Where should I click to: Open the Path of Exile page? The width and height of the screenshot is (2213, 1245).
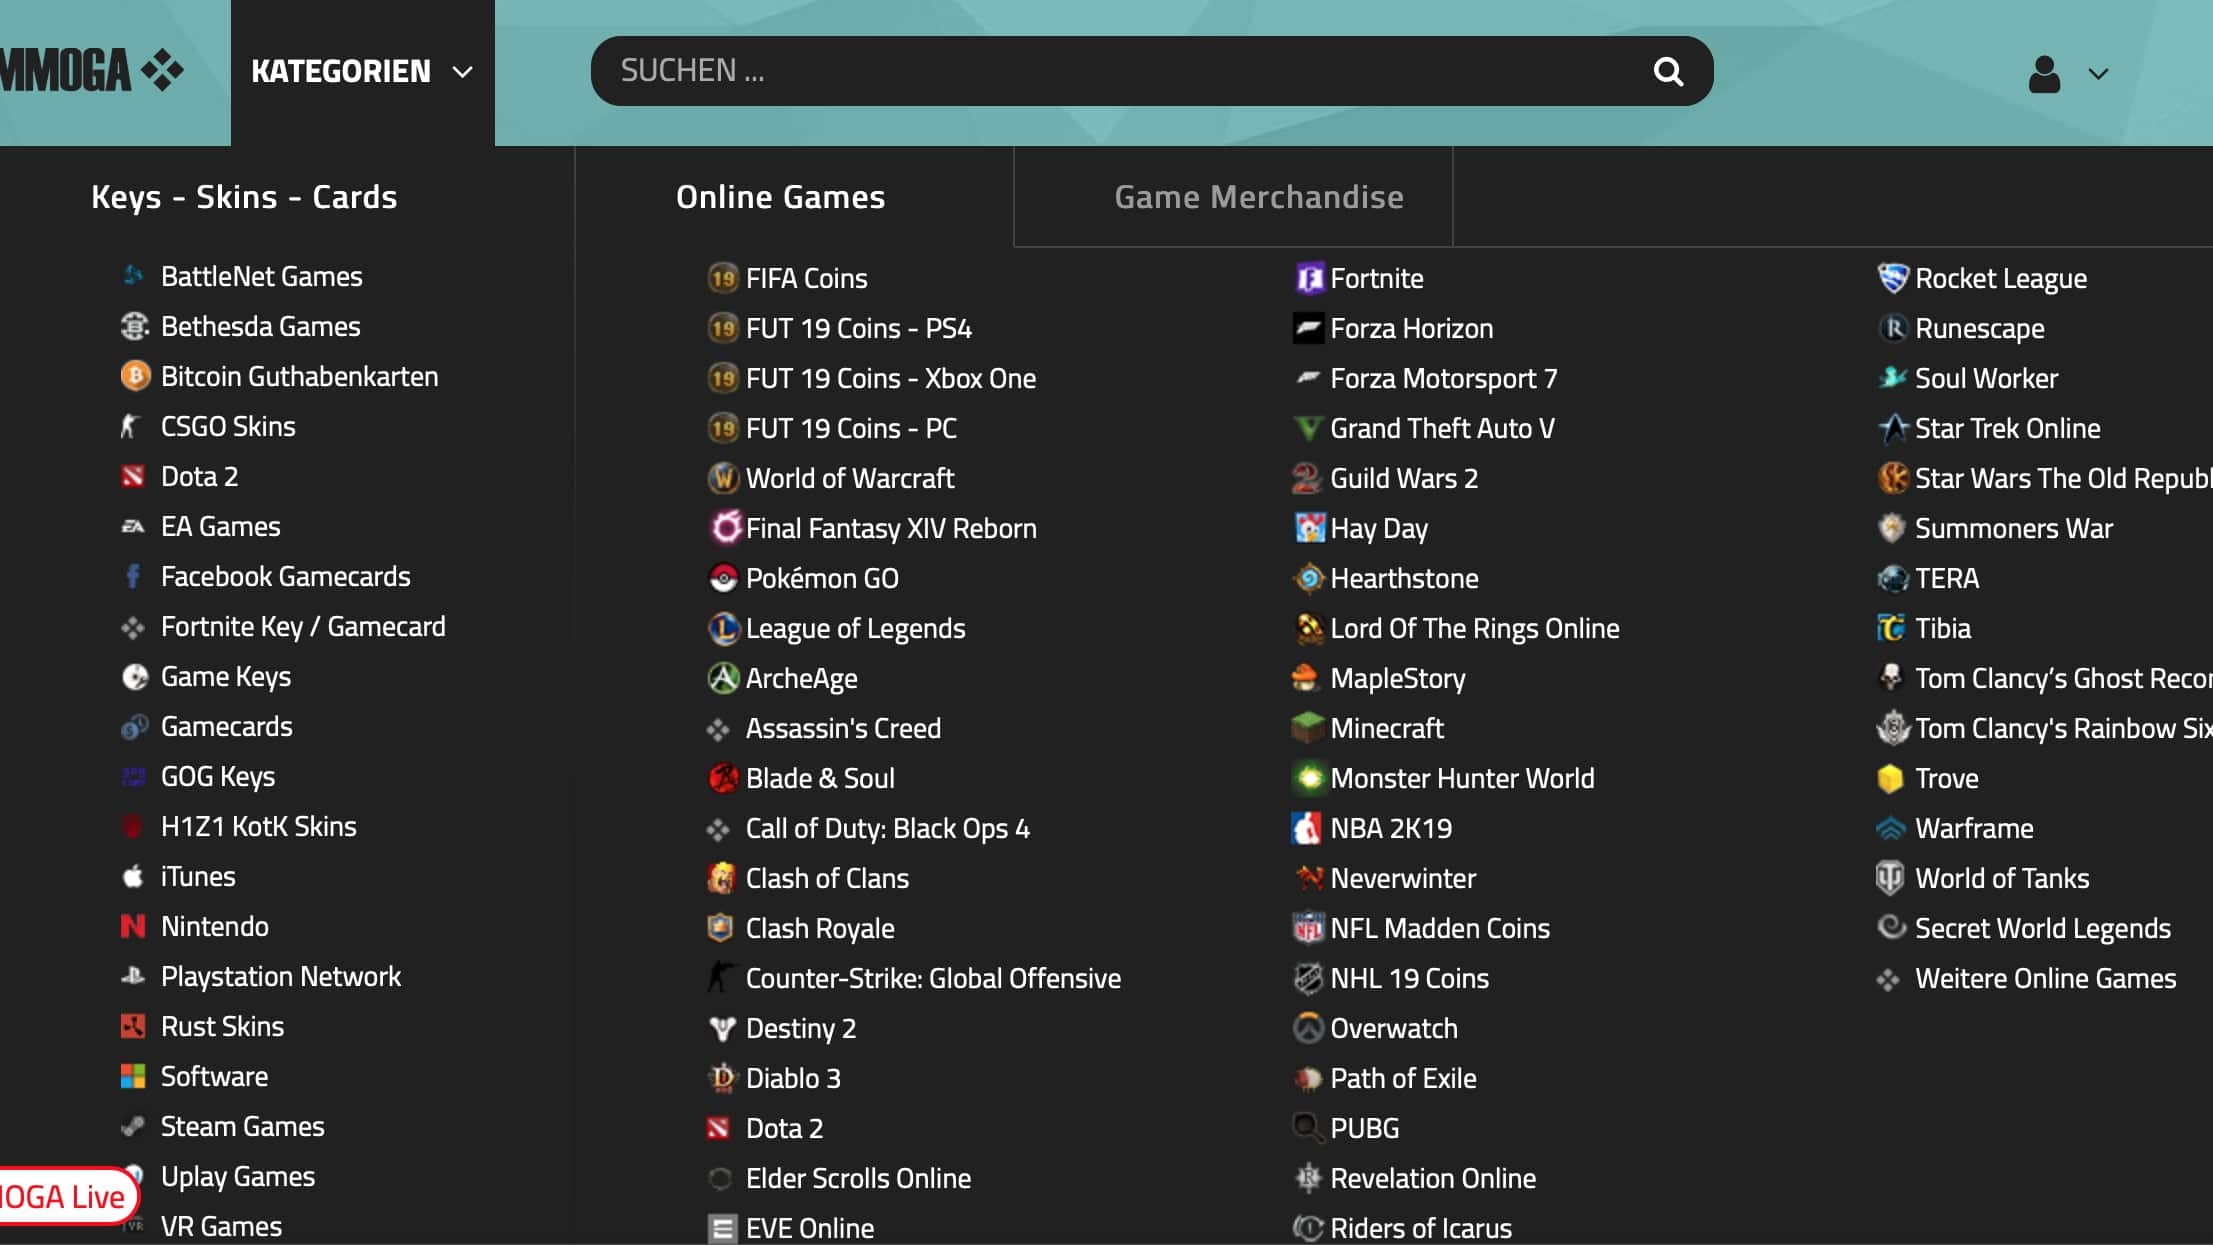point(1403,1078)
